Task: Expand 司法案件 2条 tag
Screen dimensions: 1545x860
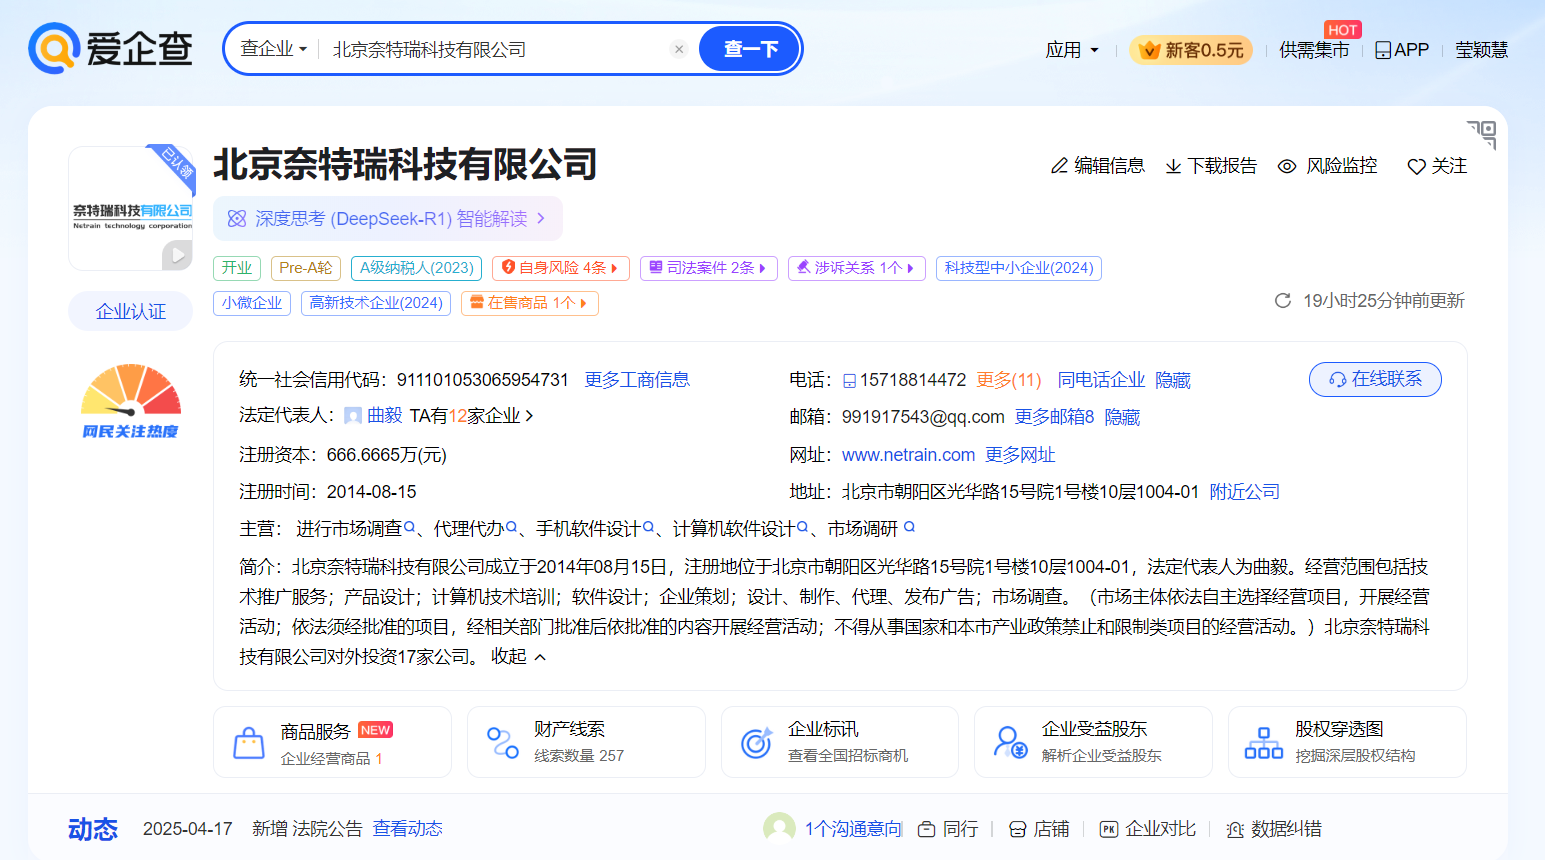Action: coord(708,268)
